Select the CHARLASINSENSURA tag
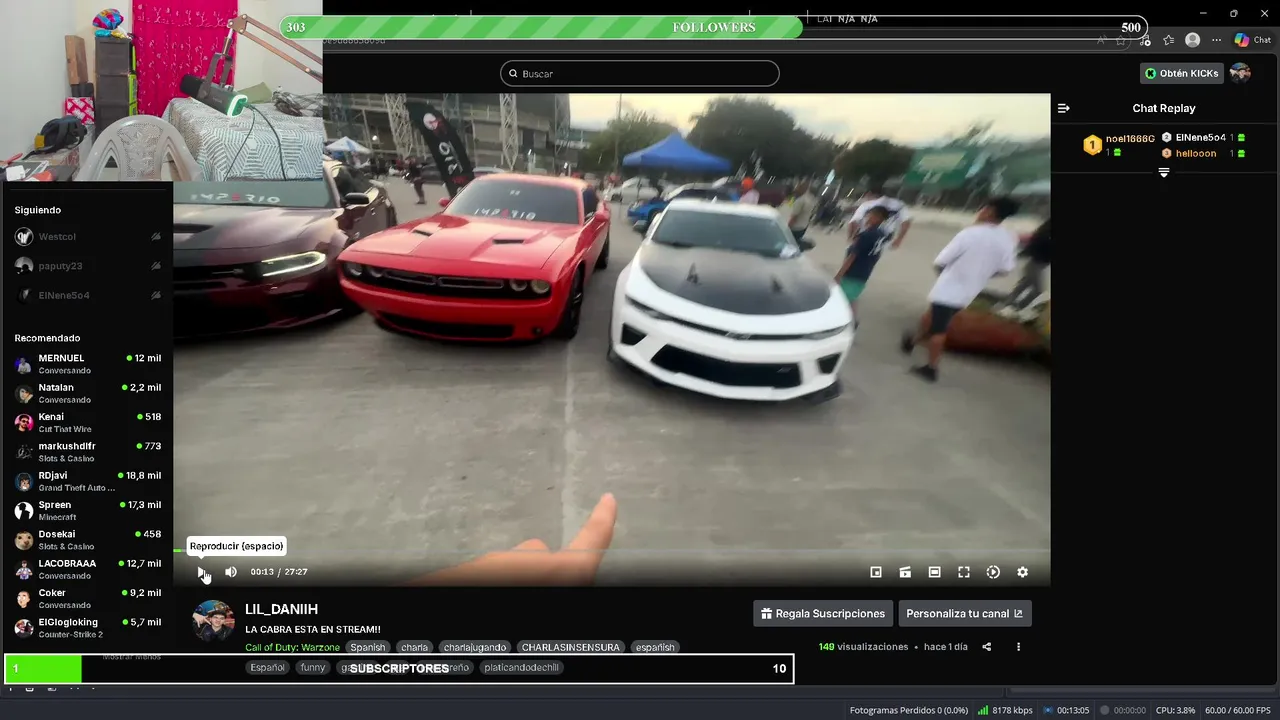The width and height of the screenshot is (1280, 720). point(571,647)
